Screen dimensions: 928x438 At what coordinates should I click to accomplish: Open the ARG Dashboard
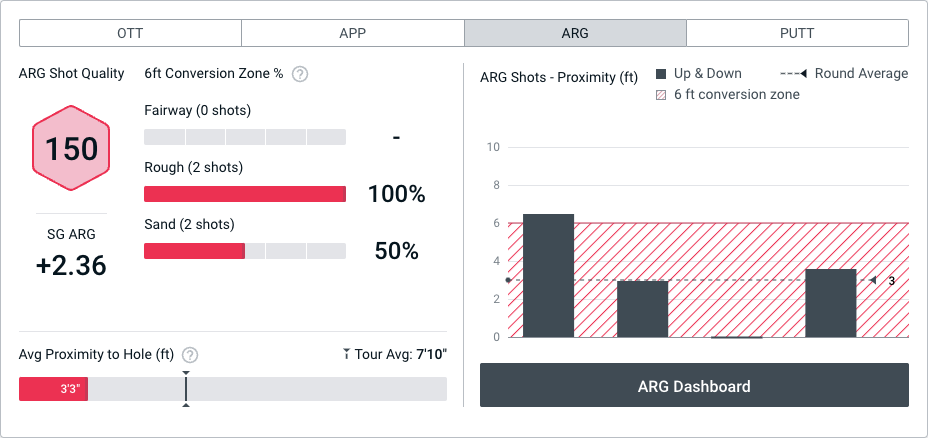pyautogui.click(x=694, y=386)
